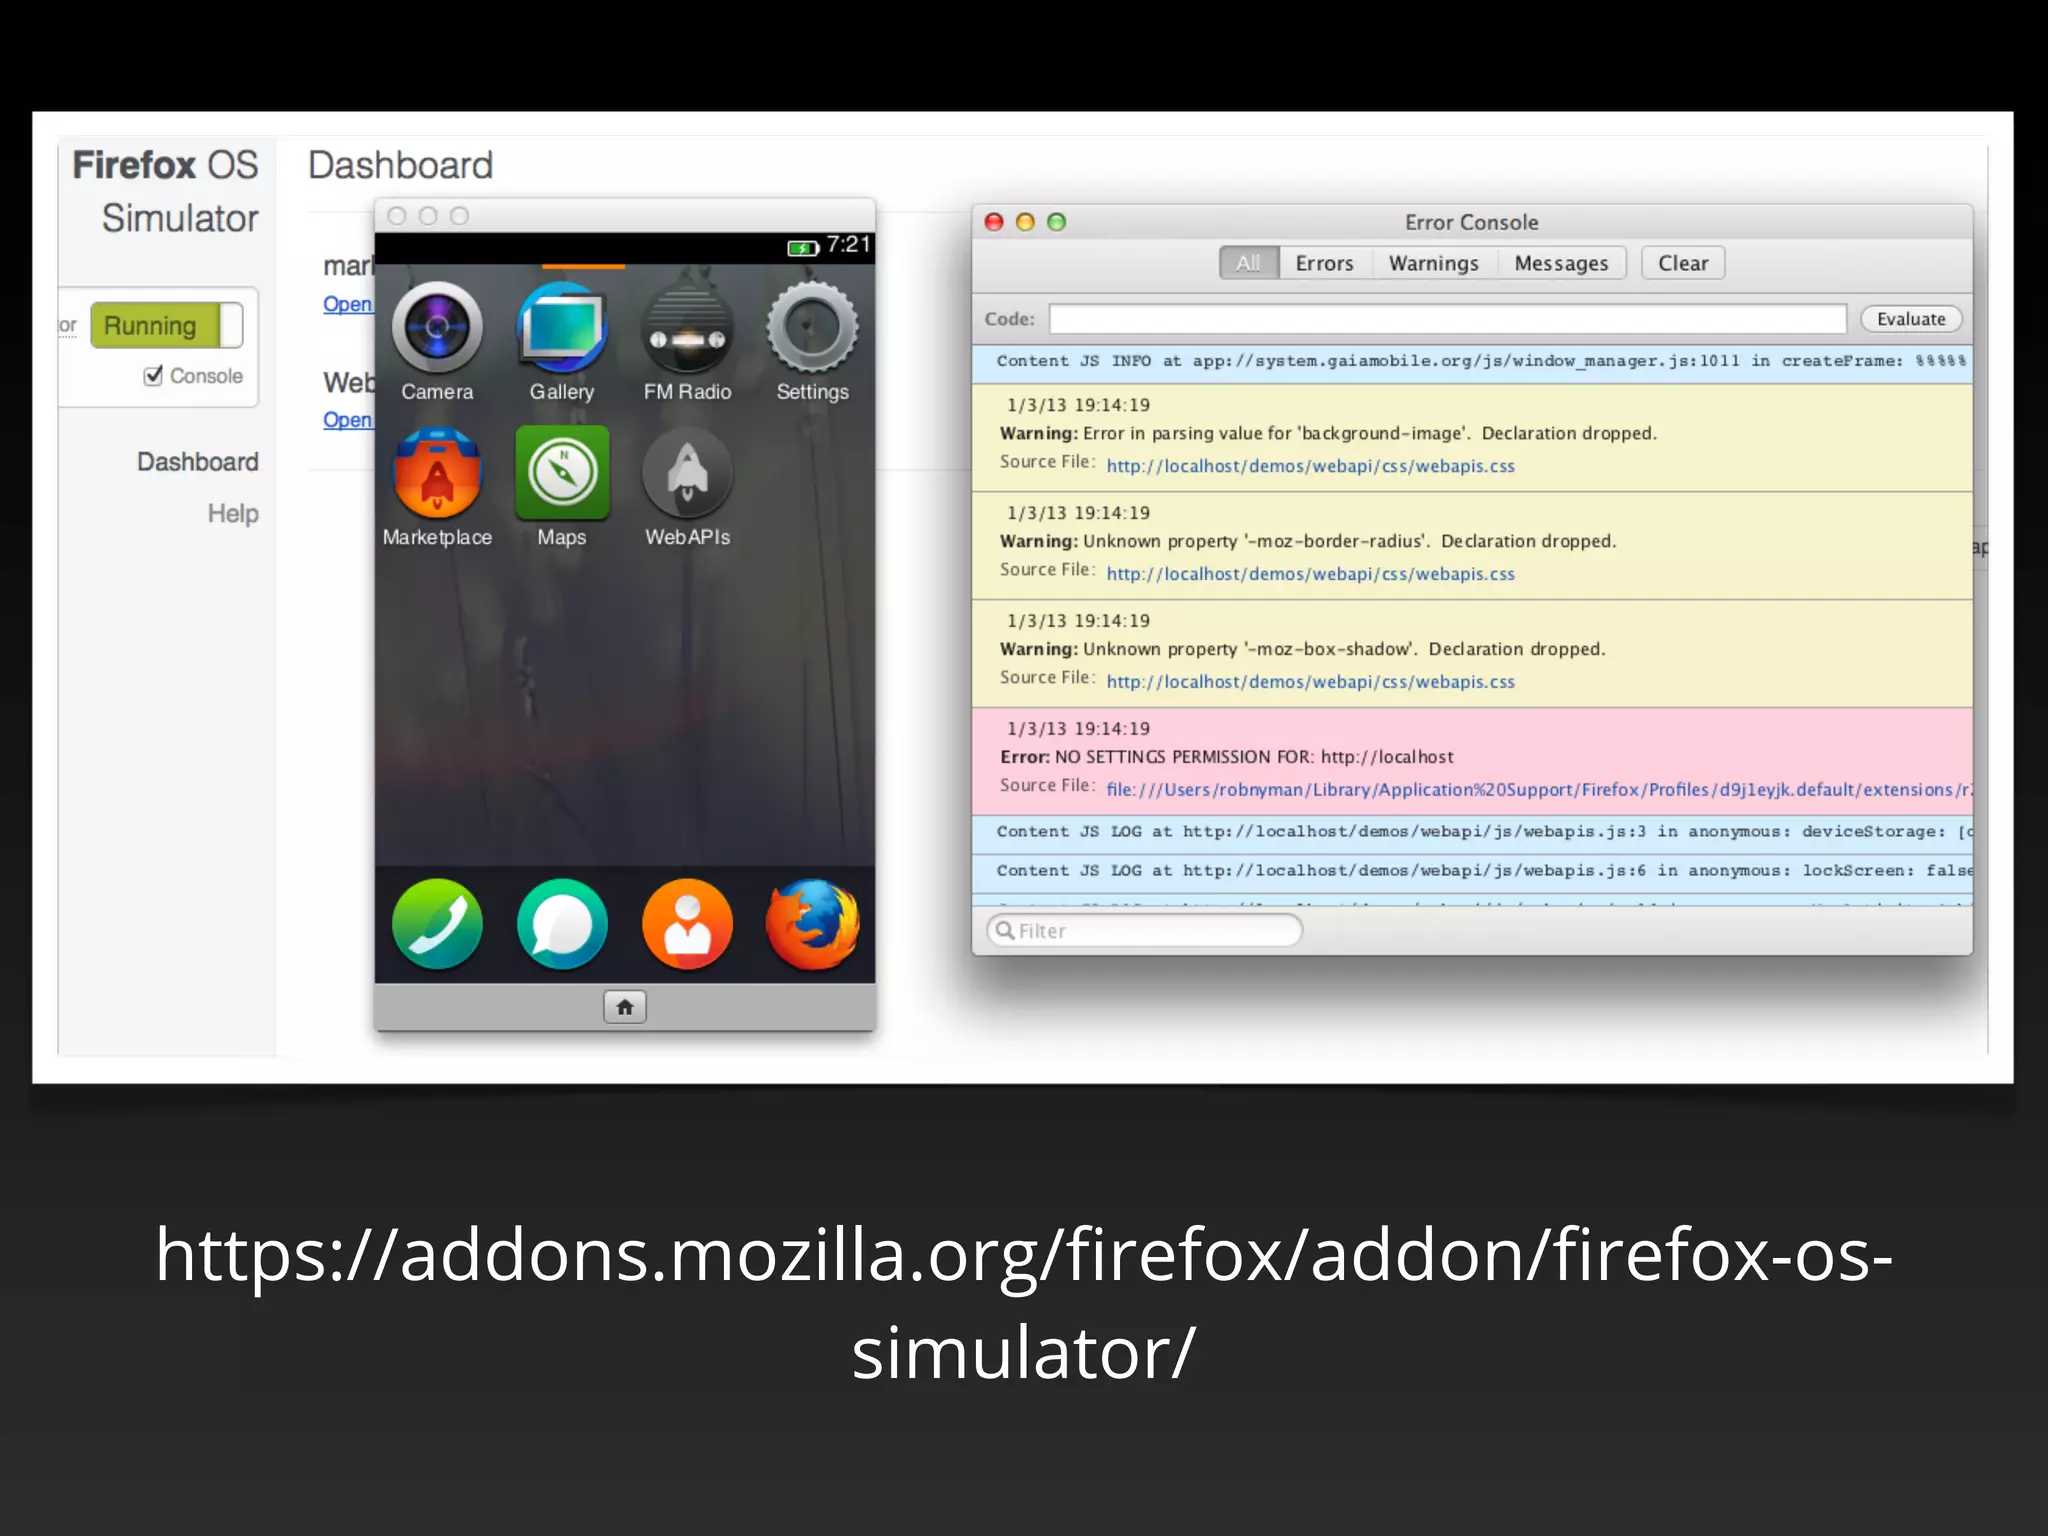
Task: Clear the Error Console log
Action: tap(1683, 263)
